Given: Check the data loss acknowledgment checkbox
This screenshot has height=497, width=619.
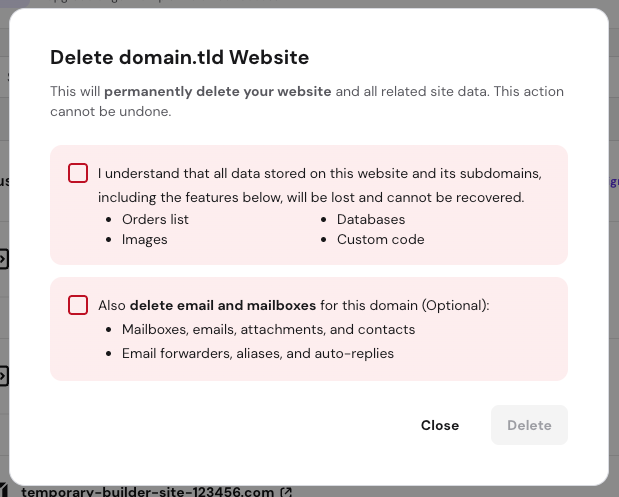Looking at the screenshot, I should [x=78, y=173].
